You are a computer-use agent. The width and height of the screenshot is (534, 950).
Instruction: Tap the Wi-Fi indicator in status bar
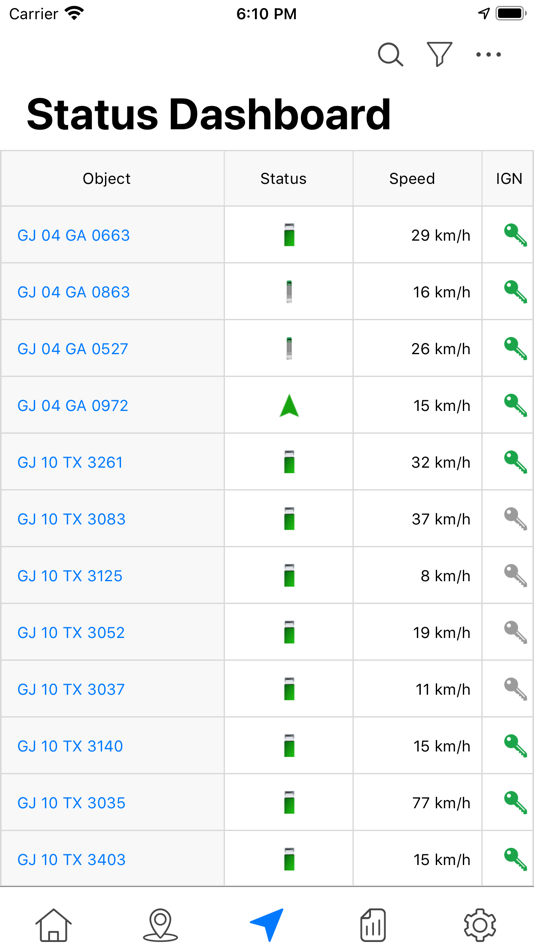click(x=75, y=13)
